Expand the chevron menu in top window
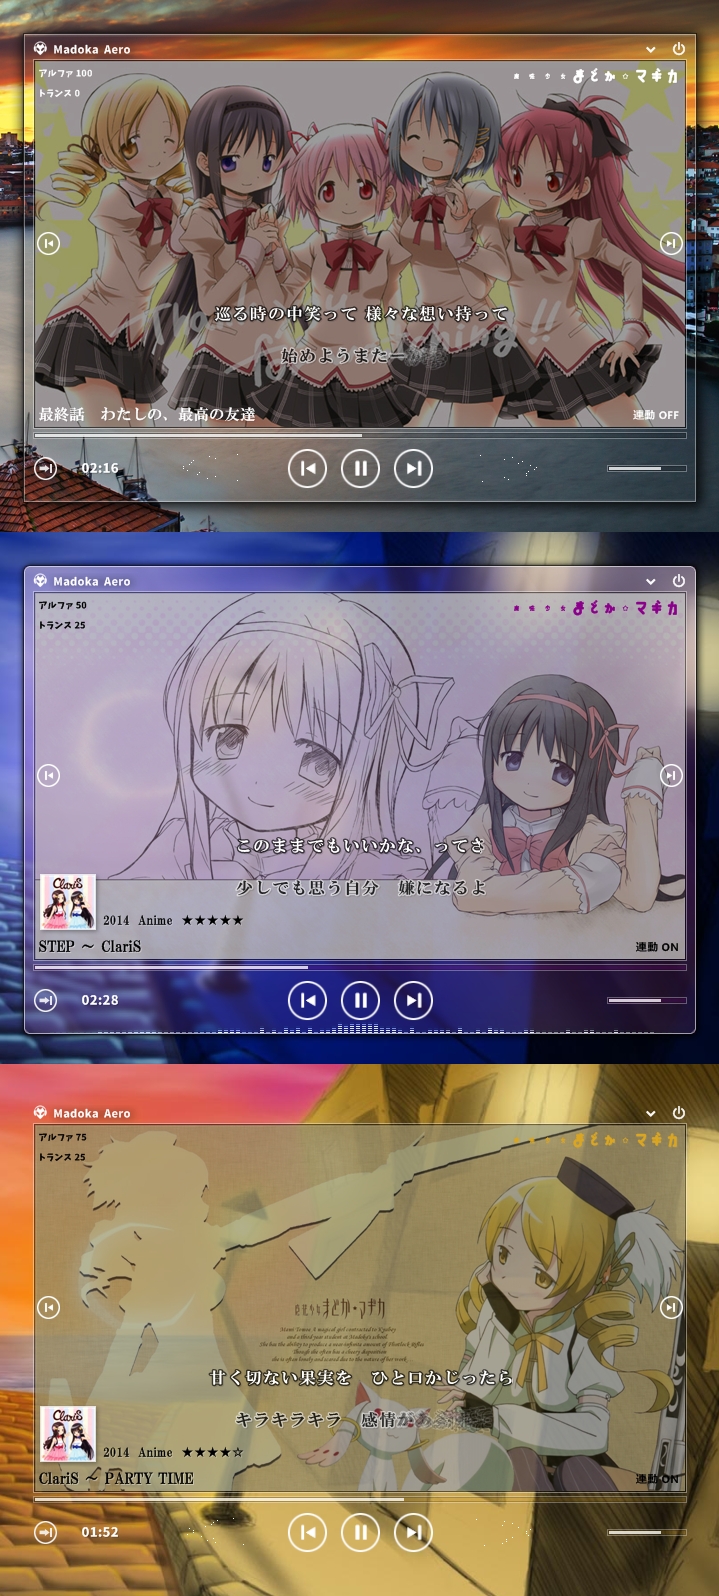 [651, 49]
